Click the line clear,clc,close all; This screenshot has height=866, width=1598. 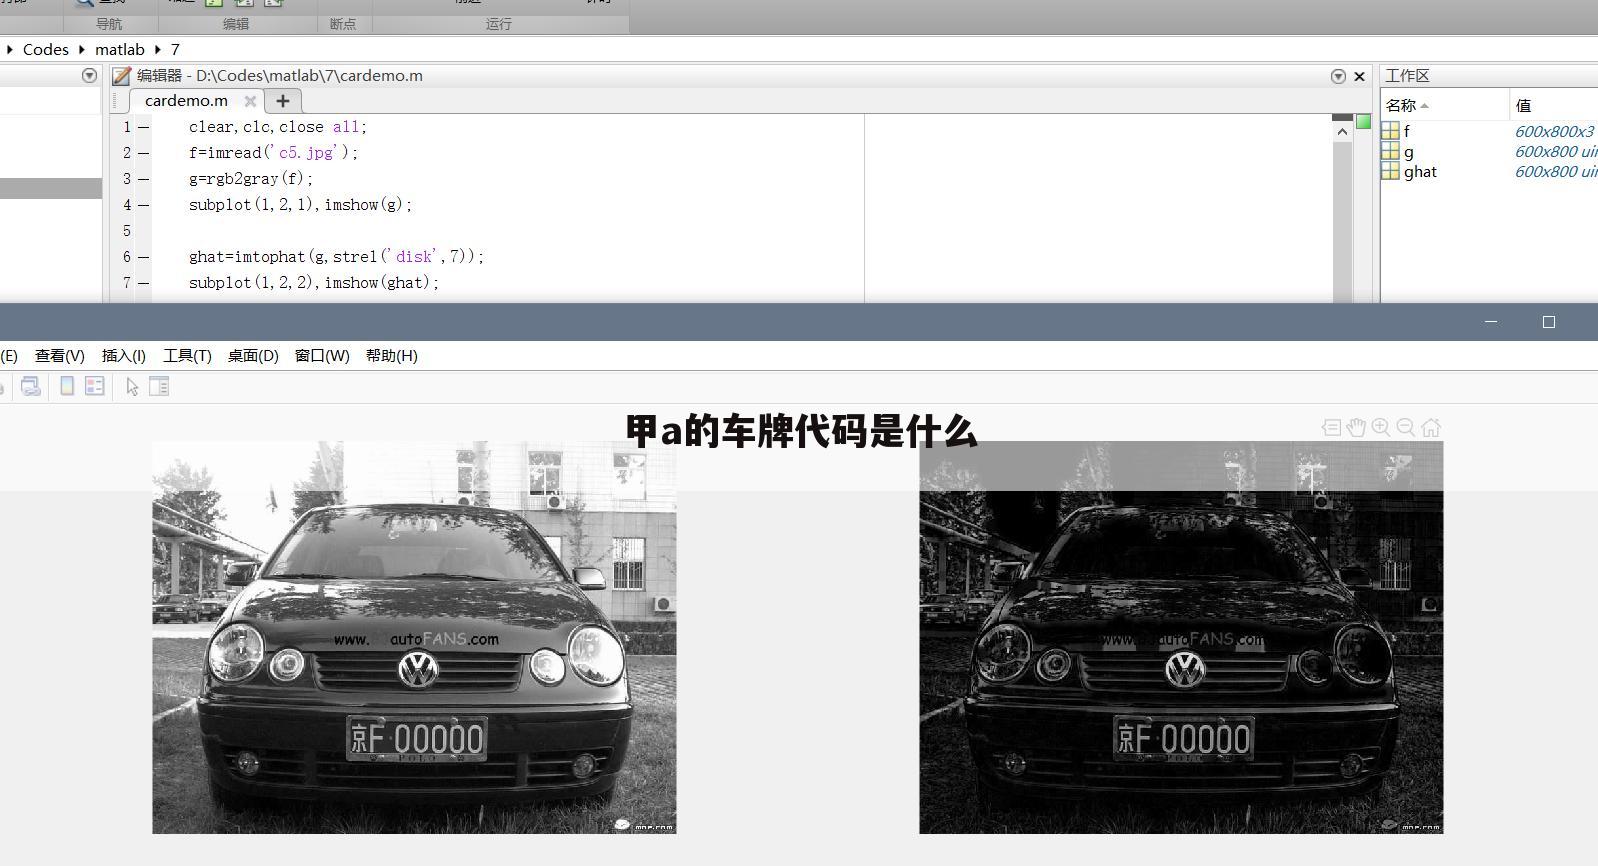tap(278, 127)
